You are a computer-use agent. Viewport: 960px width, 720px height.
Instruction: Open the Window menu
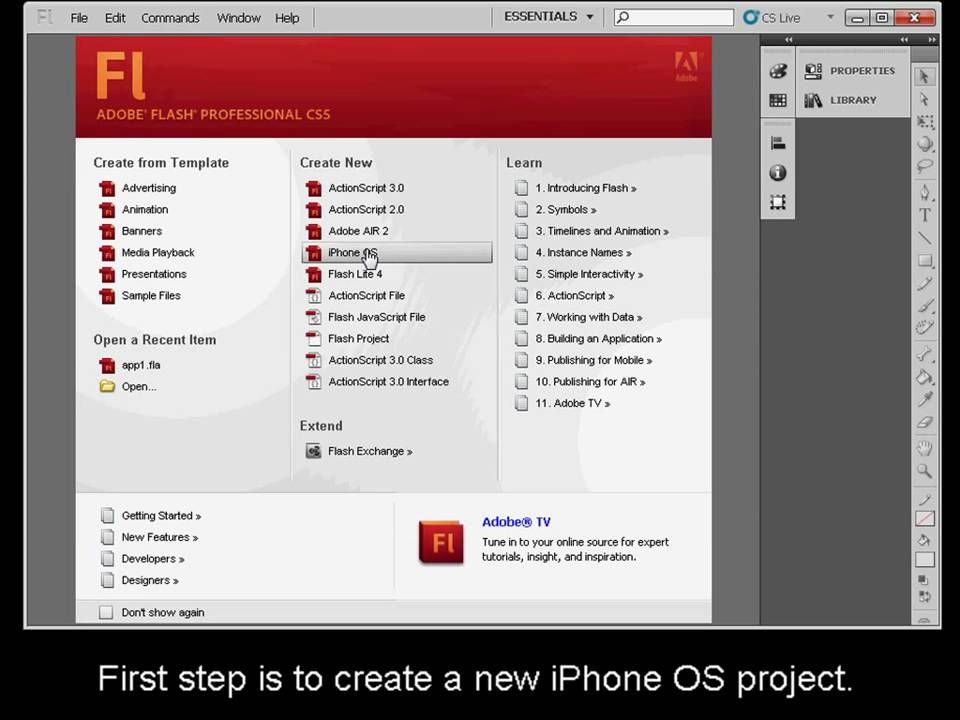pos(238,18)
